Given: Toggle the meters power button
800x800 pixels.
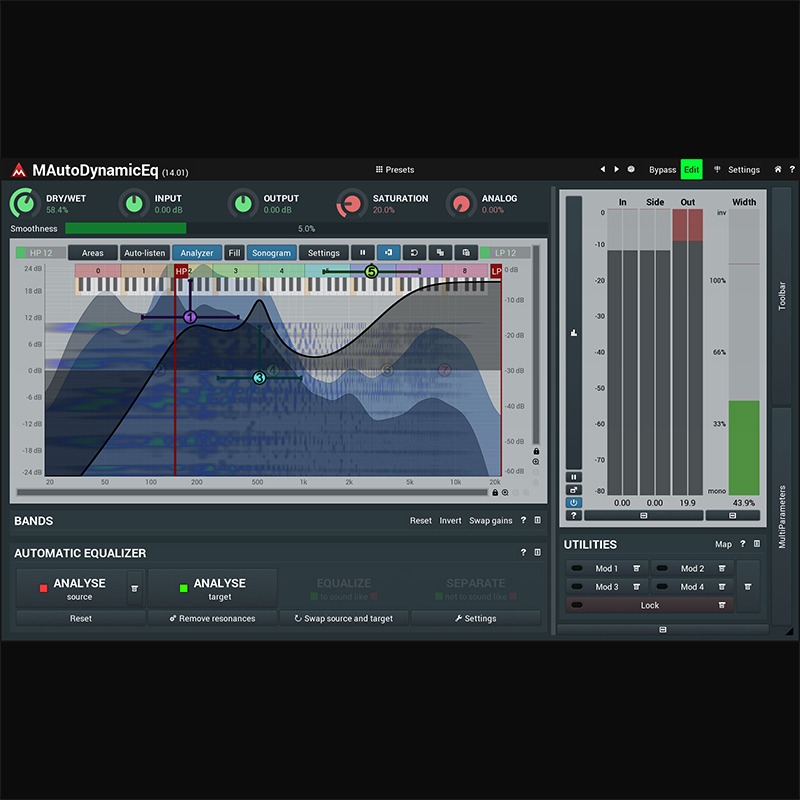Looking at the screenshot, I should tap(573, 503).
